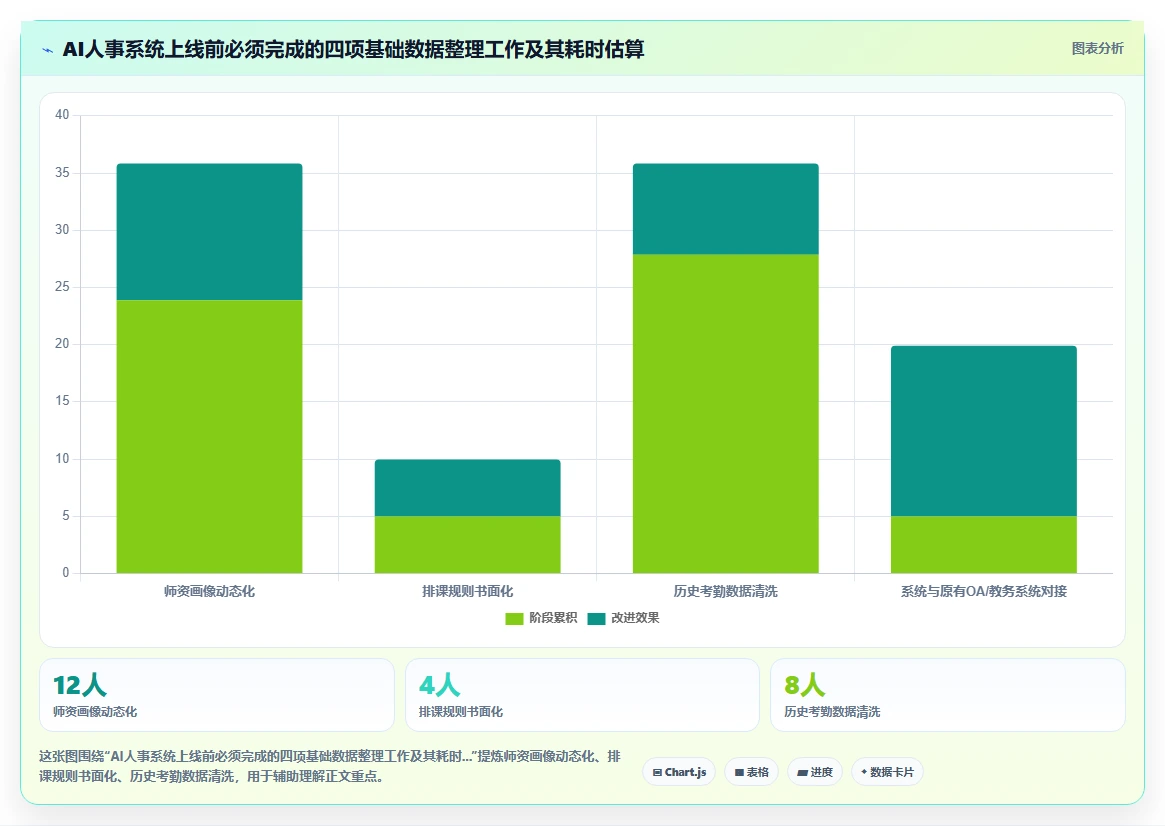Click the 改进效果 legend label
The image size is (1165, 826).
pyautogui.click(x=635, y=618)
